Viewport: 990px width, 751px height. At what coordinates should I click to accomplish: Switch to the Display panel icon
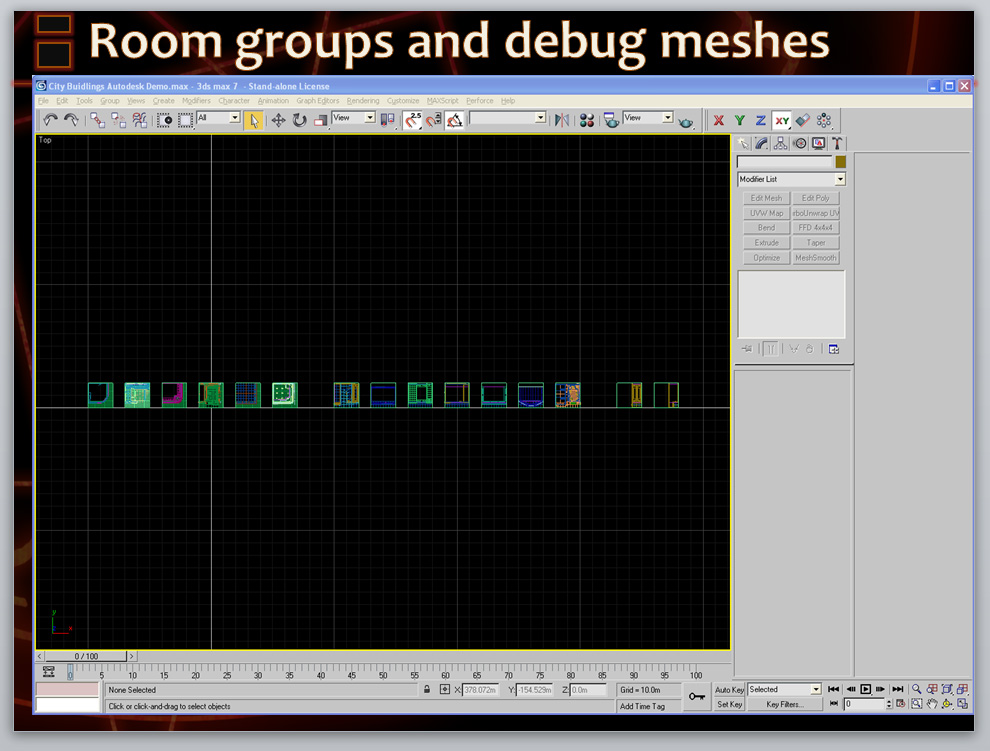pos(818,144)
